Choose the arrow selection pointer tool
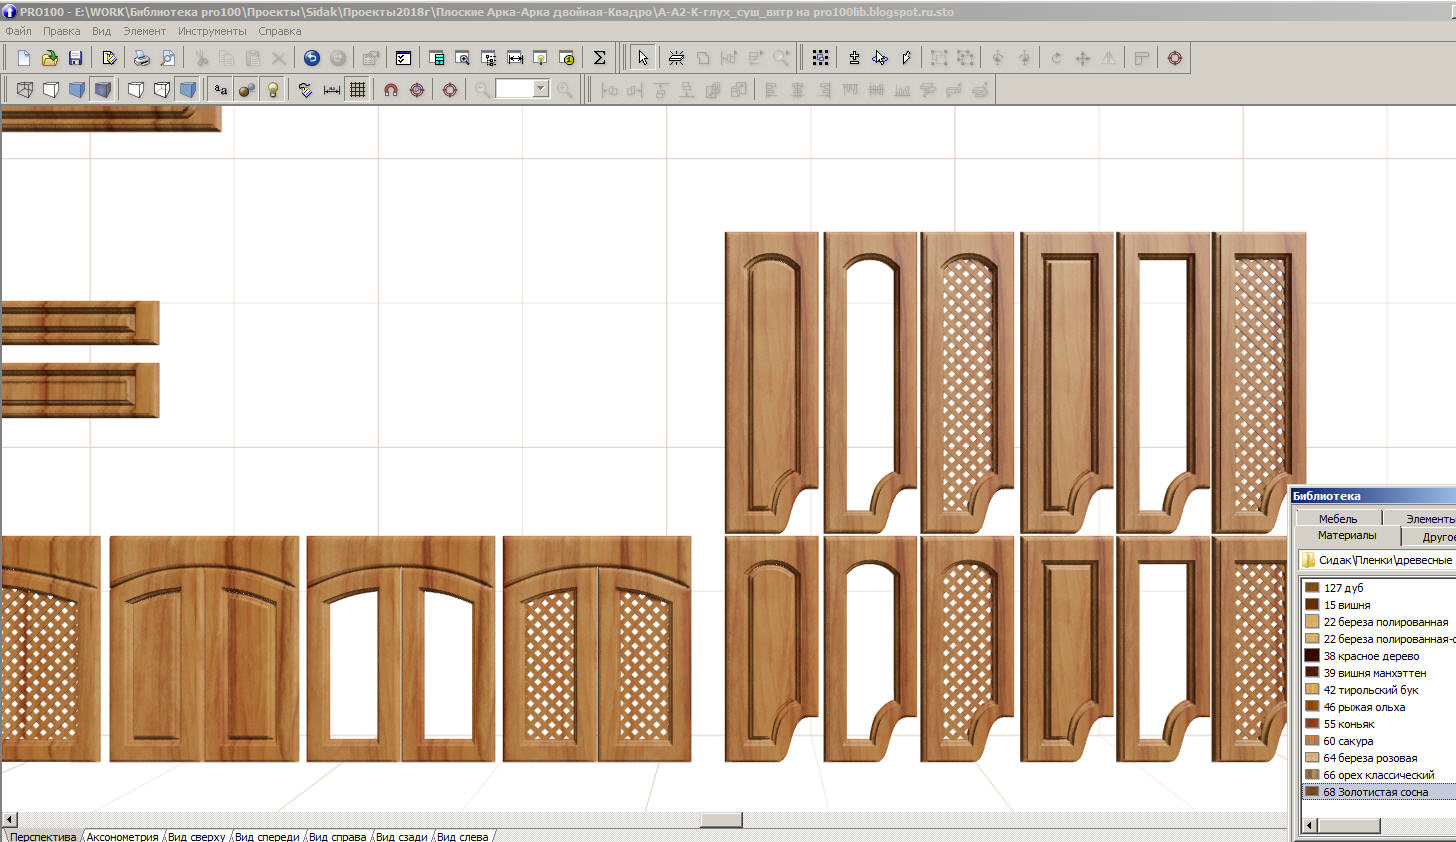The width and height of the screenshot is (1456, 842). coord(643,58)
